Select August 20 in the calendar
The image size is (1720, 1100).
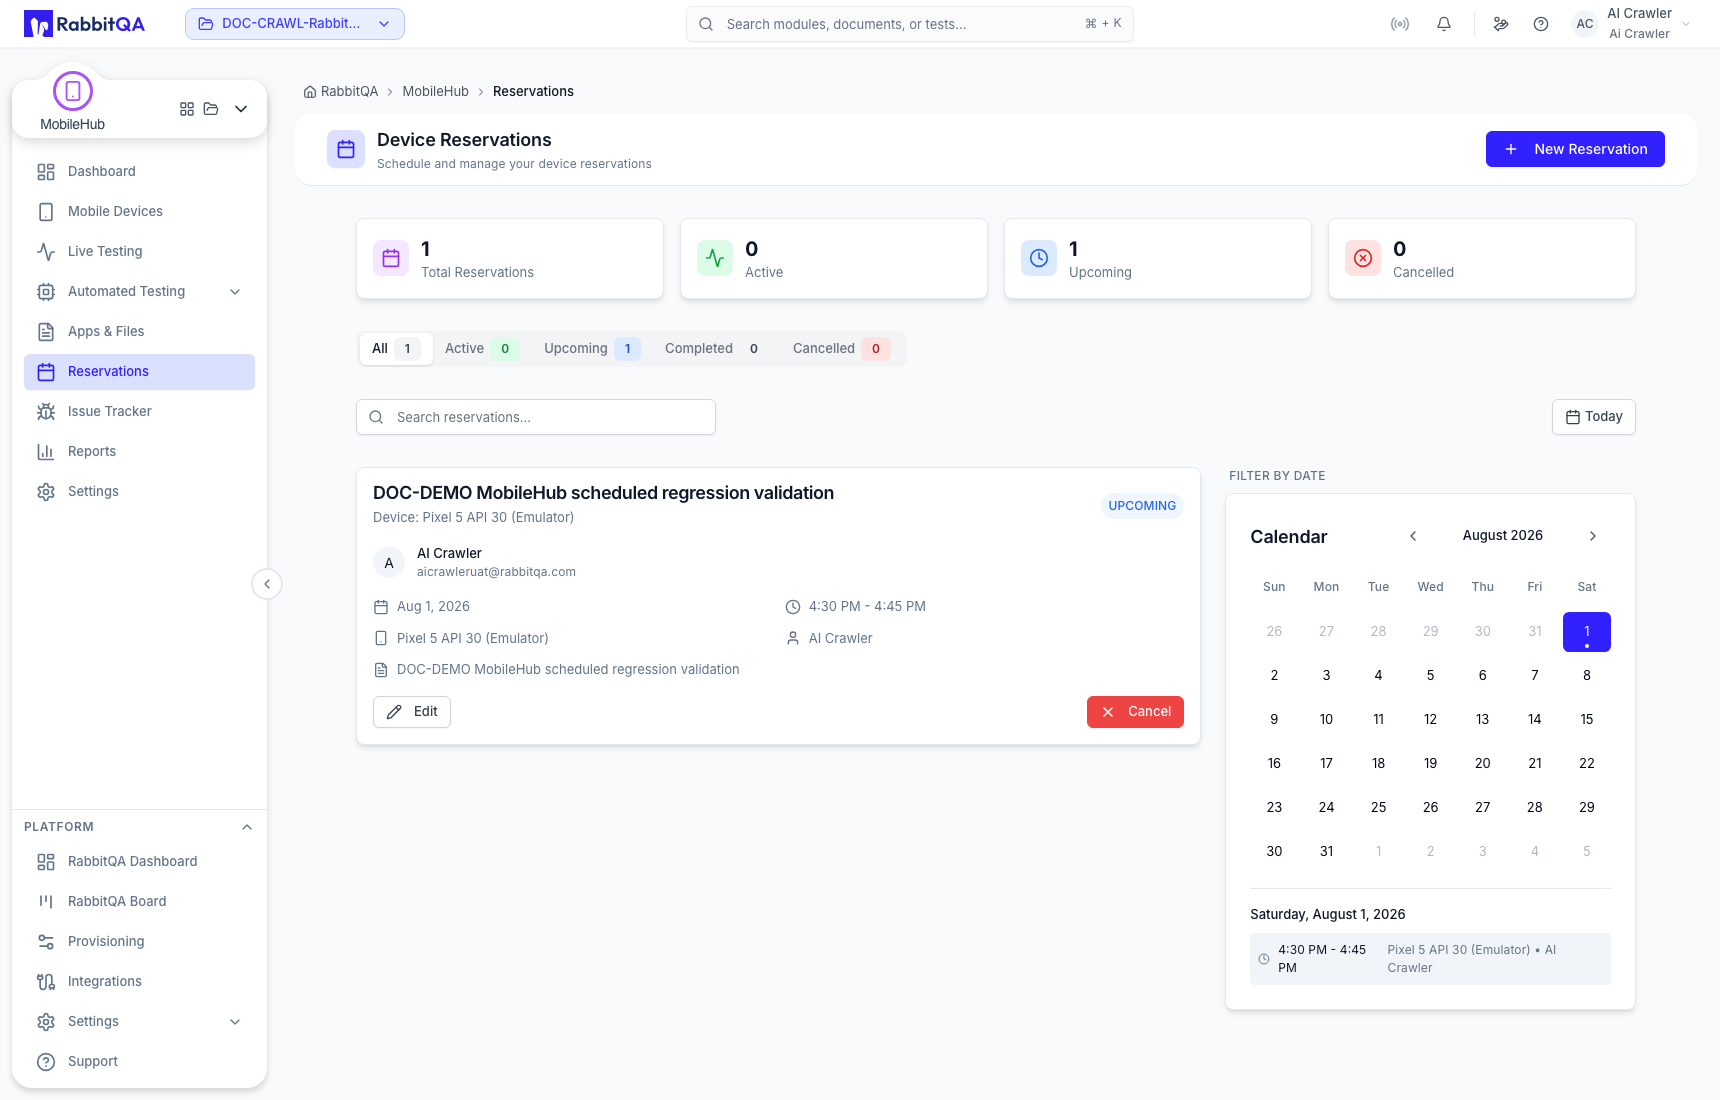(x=1483, y=764)
